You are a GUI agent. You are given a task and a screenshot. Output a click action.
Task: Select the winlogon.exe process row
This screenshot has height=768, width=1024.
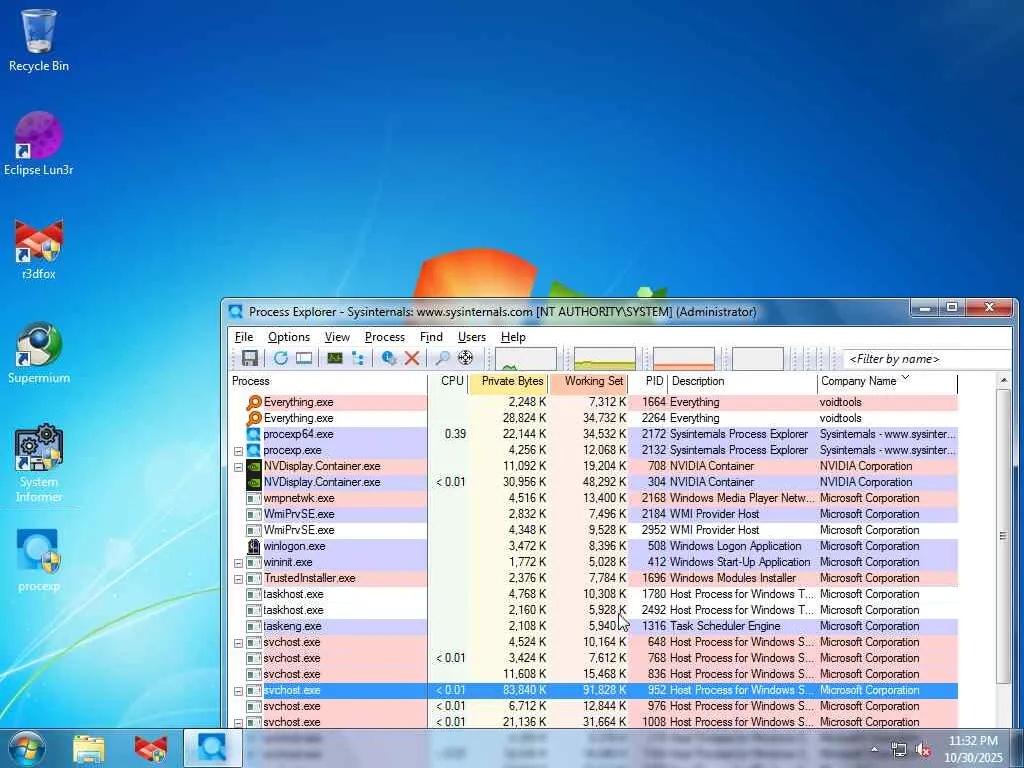pyautogui.click(x=594, y=546)
